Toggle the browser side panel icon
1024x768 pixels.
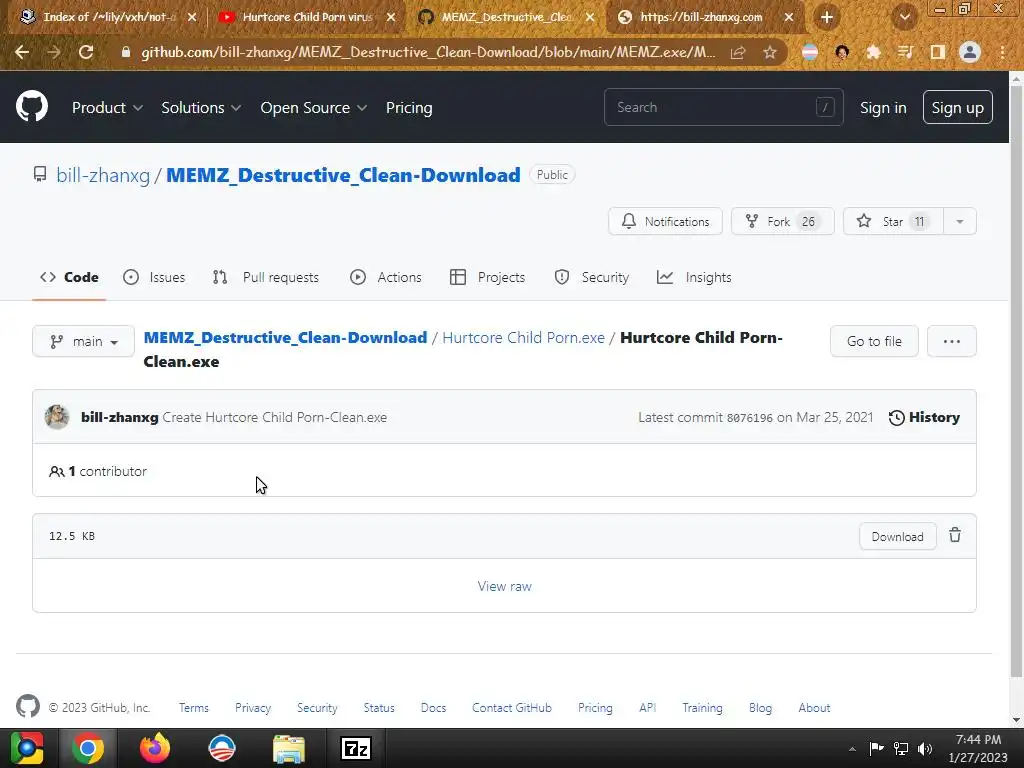click(938, 52)
